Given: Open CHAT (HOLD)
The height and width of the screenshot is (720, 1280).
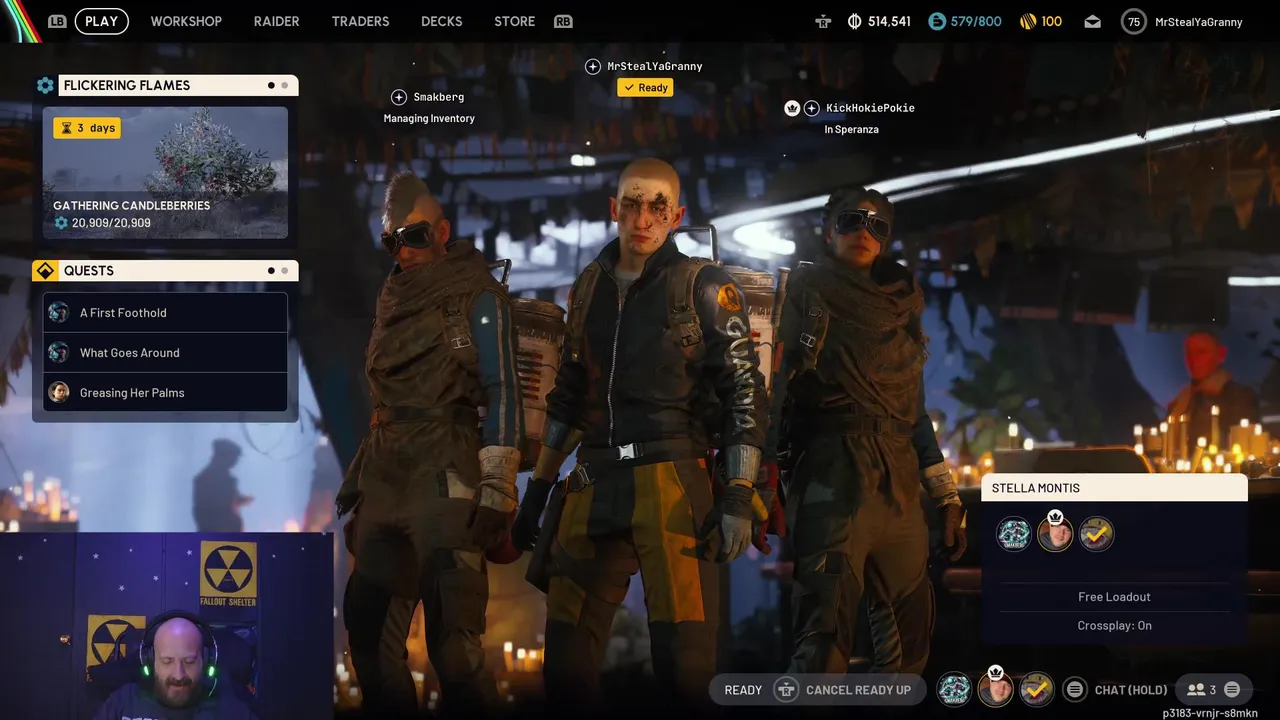Looking at the screenshot, I should pos(1131,690).
